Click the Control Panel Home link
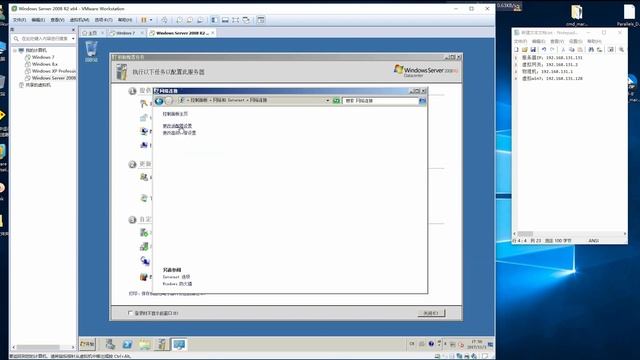 click(175, 114)
